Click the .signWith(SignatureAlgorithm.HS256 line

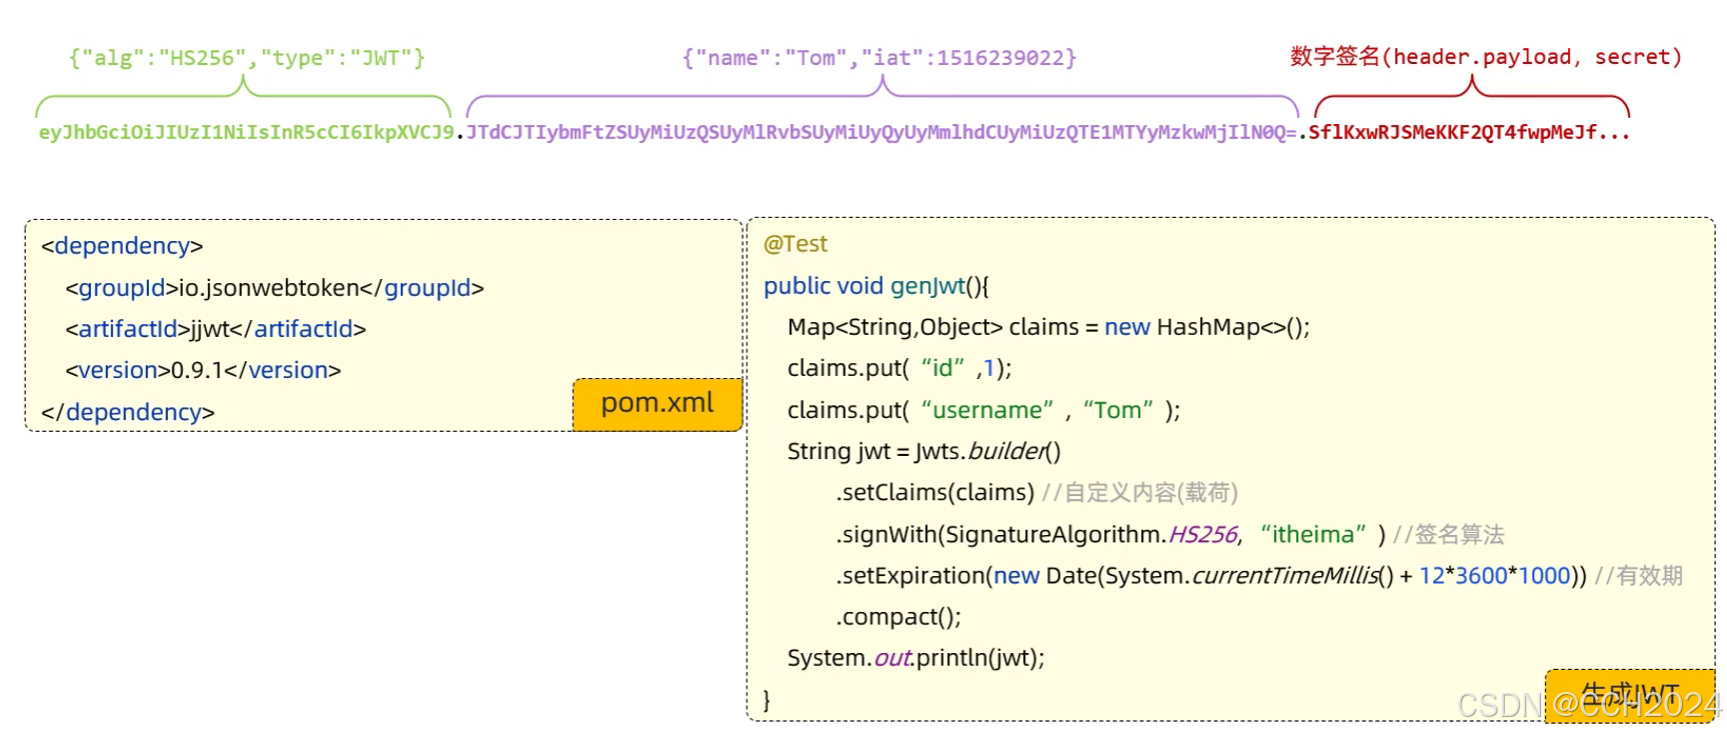tap(1111, 535)
